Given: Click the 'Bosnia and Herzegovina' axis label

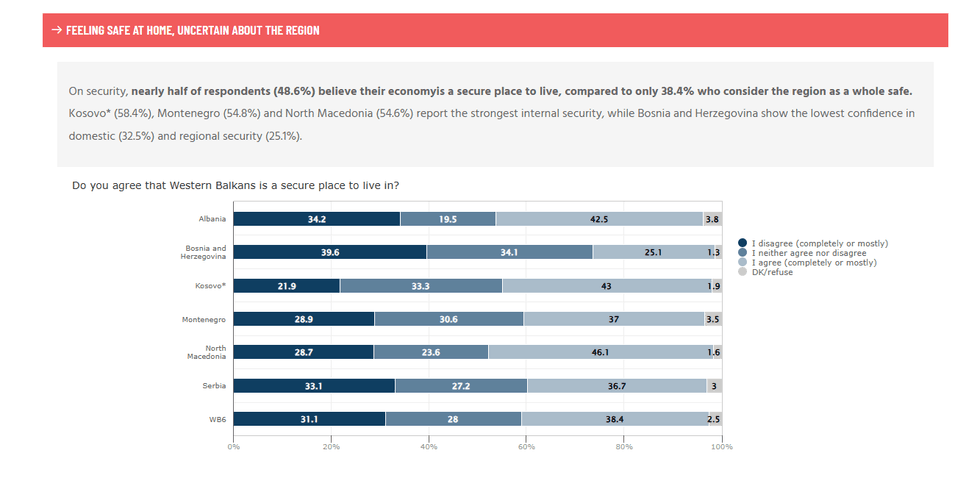Looking at the screenshot, I should (205, 252).
